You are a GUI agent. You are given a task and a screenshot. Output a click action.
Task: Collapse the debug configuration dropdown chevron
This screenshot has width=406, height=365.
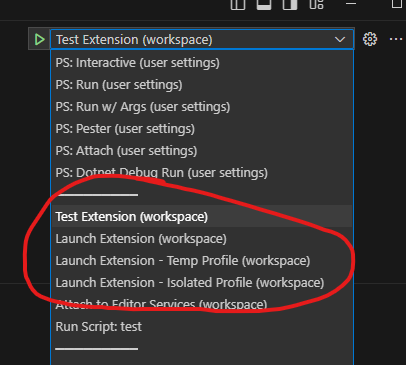point(340,40)
